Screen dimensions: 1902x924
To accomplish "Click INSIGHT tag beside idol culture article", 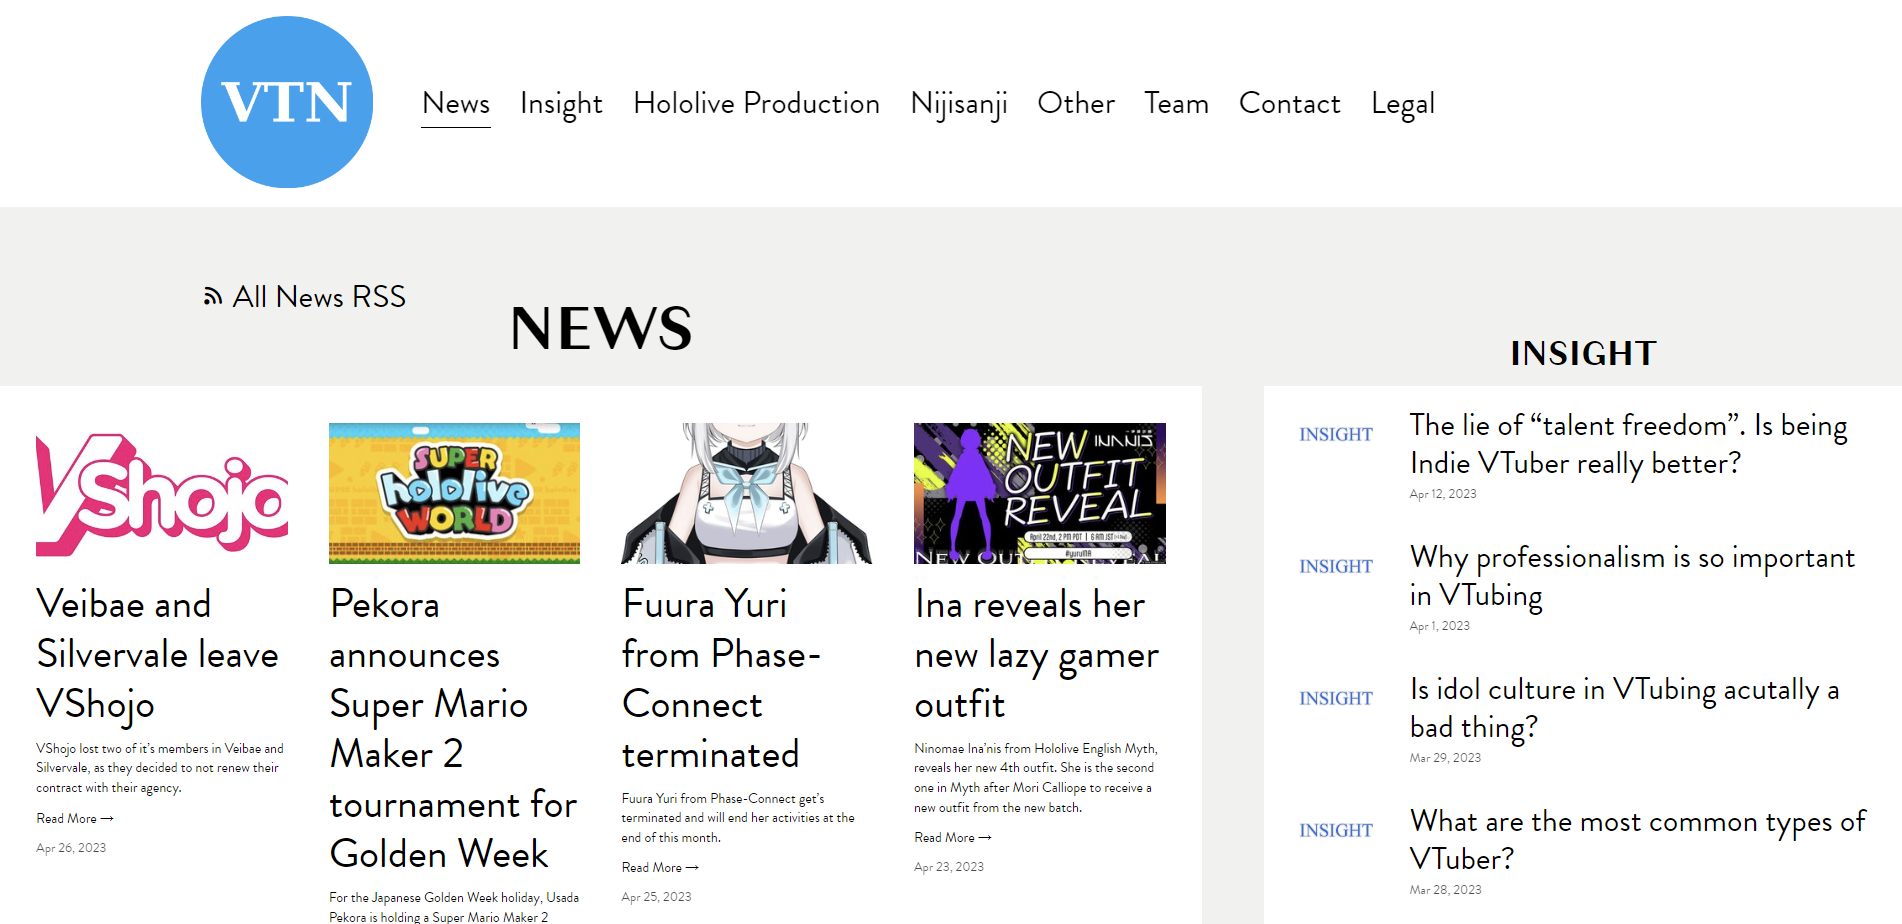I will pyautogui.click(x=1336, y=698).
